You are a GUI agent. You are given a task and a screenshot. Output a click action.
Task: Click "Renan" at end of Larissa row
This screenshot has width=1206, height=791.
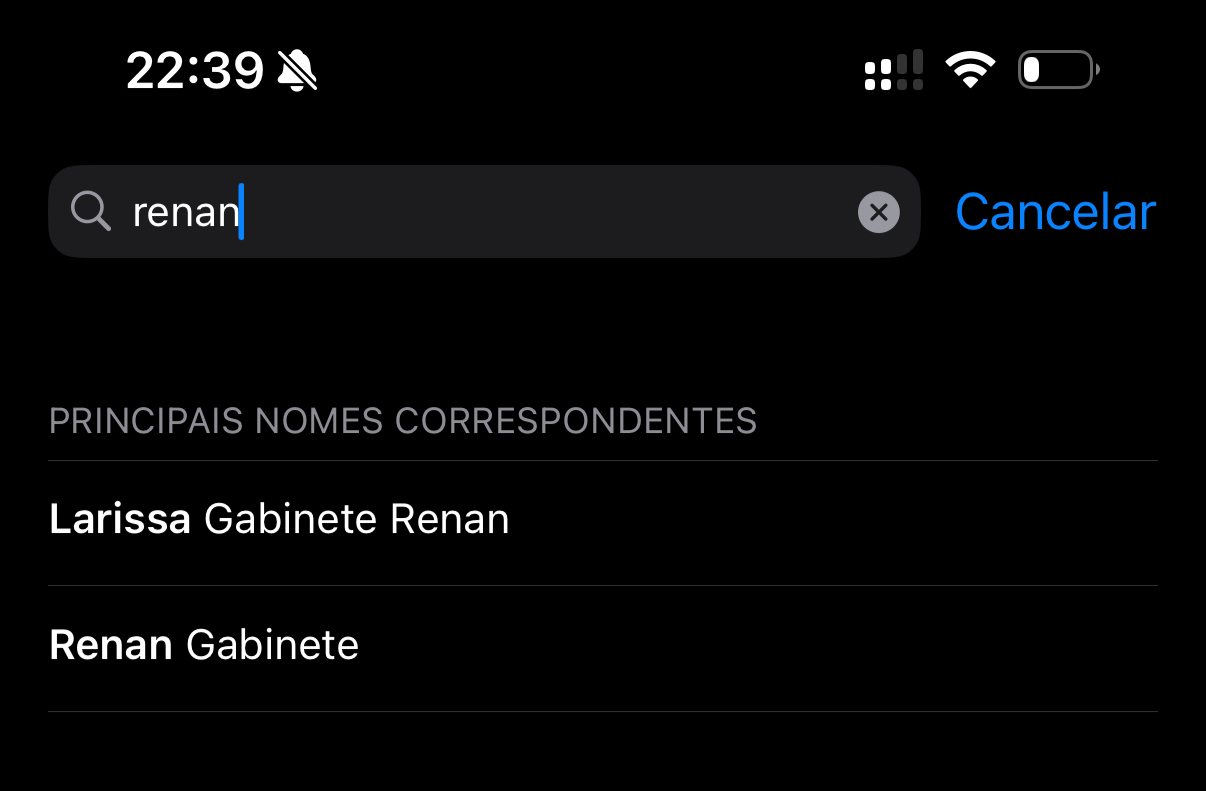coord(449,520)
